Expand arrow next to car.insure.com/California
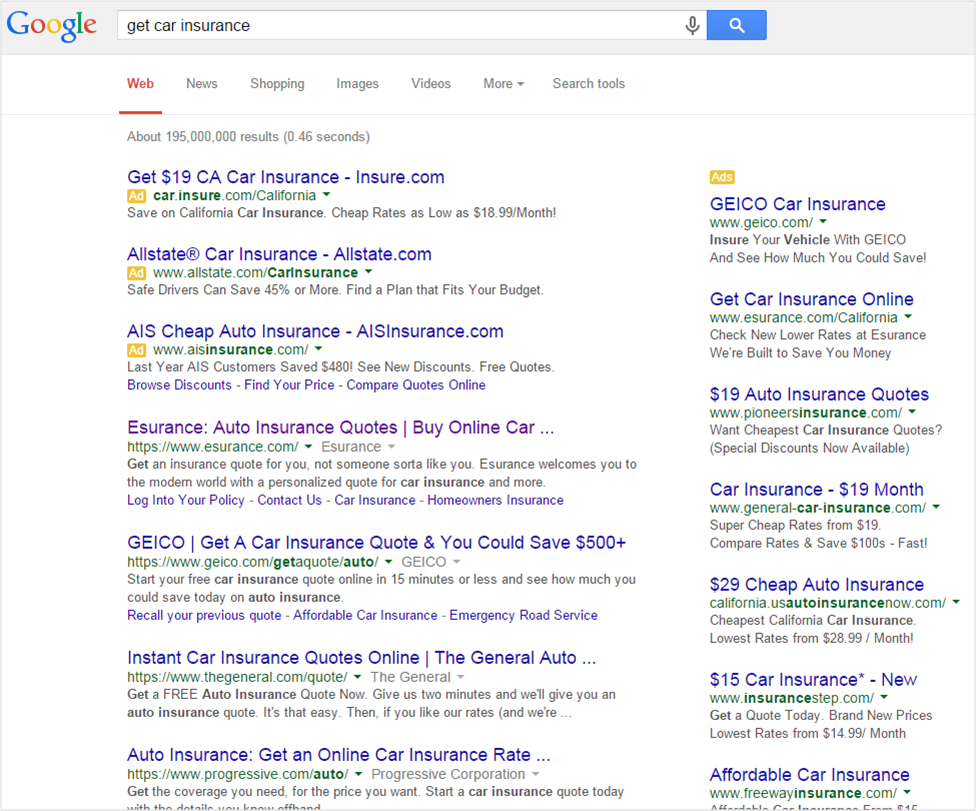Viewport: 976px width, 811px height. tap(326, 195)
